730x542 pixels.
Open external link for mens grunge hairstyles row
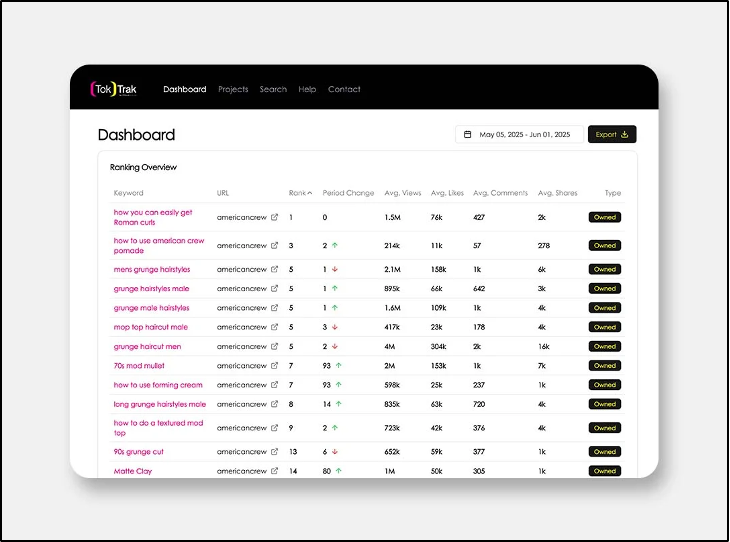pyautogui.click(x=274, y=269)
